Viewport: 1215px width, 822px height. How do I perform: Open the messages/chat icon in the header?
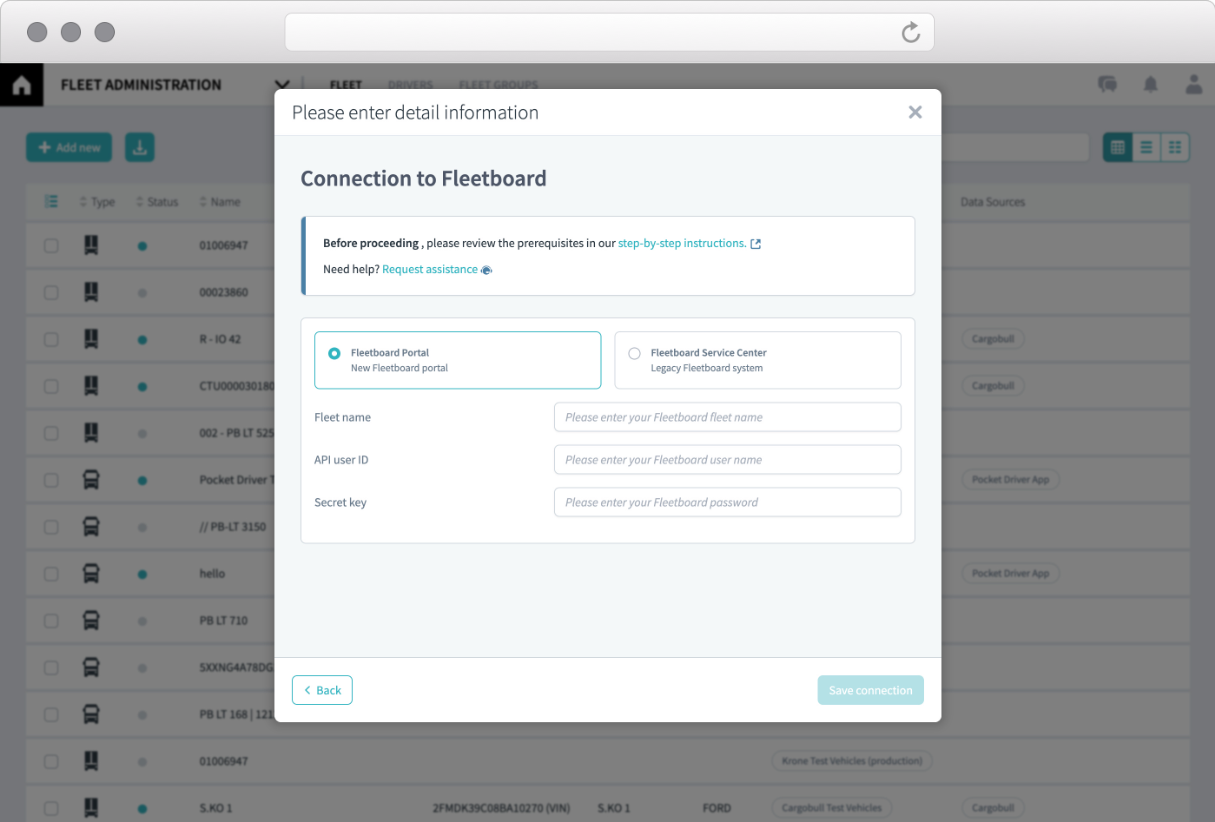1107,85
